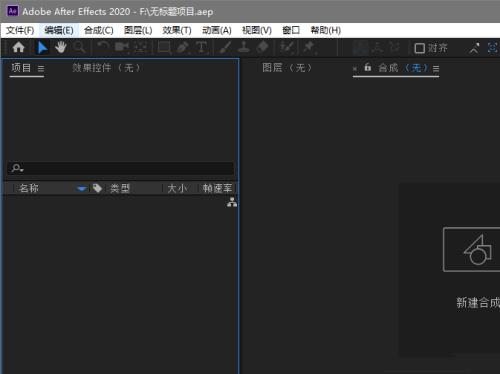The image size is (500, 374).
Task: Sort by the 帧速率 column header
Action: 217,189
